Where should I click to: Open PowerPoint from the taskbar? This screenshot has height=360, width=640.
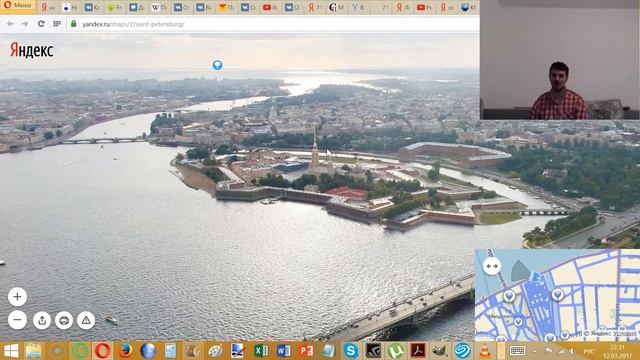(x=306, y=351)
